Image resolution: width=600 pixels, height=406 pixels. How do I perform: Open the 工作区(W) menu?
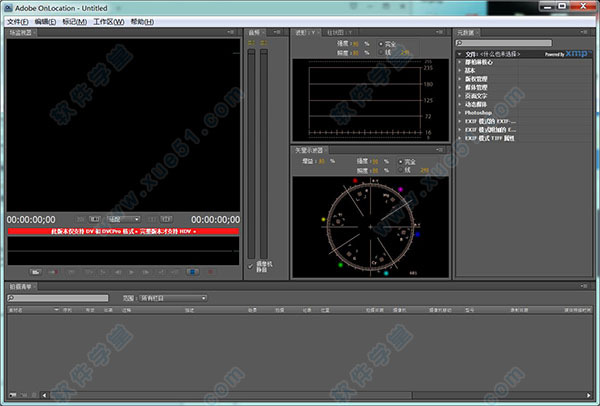pos(109,22)
